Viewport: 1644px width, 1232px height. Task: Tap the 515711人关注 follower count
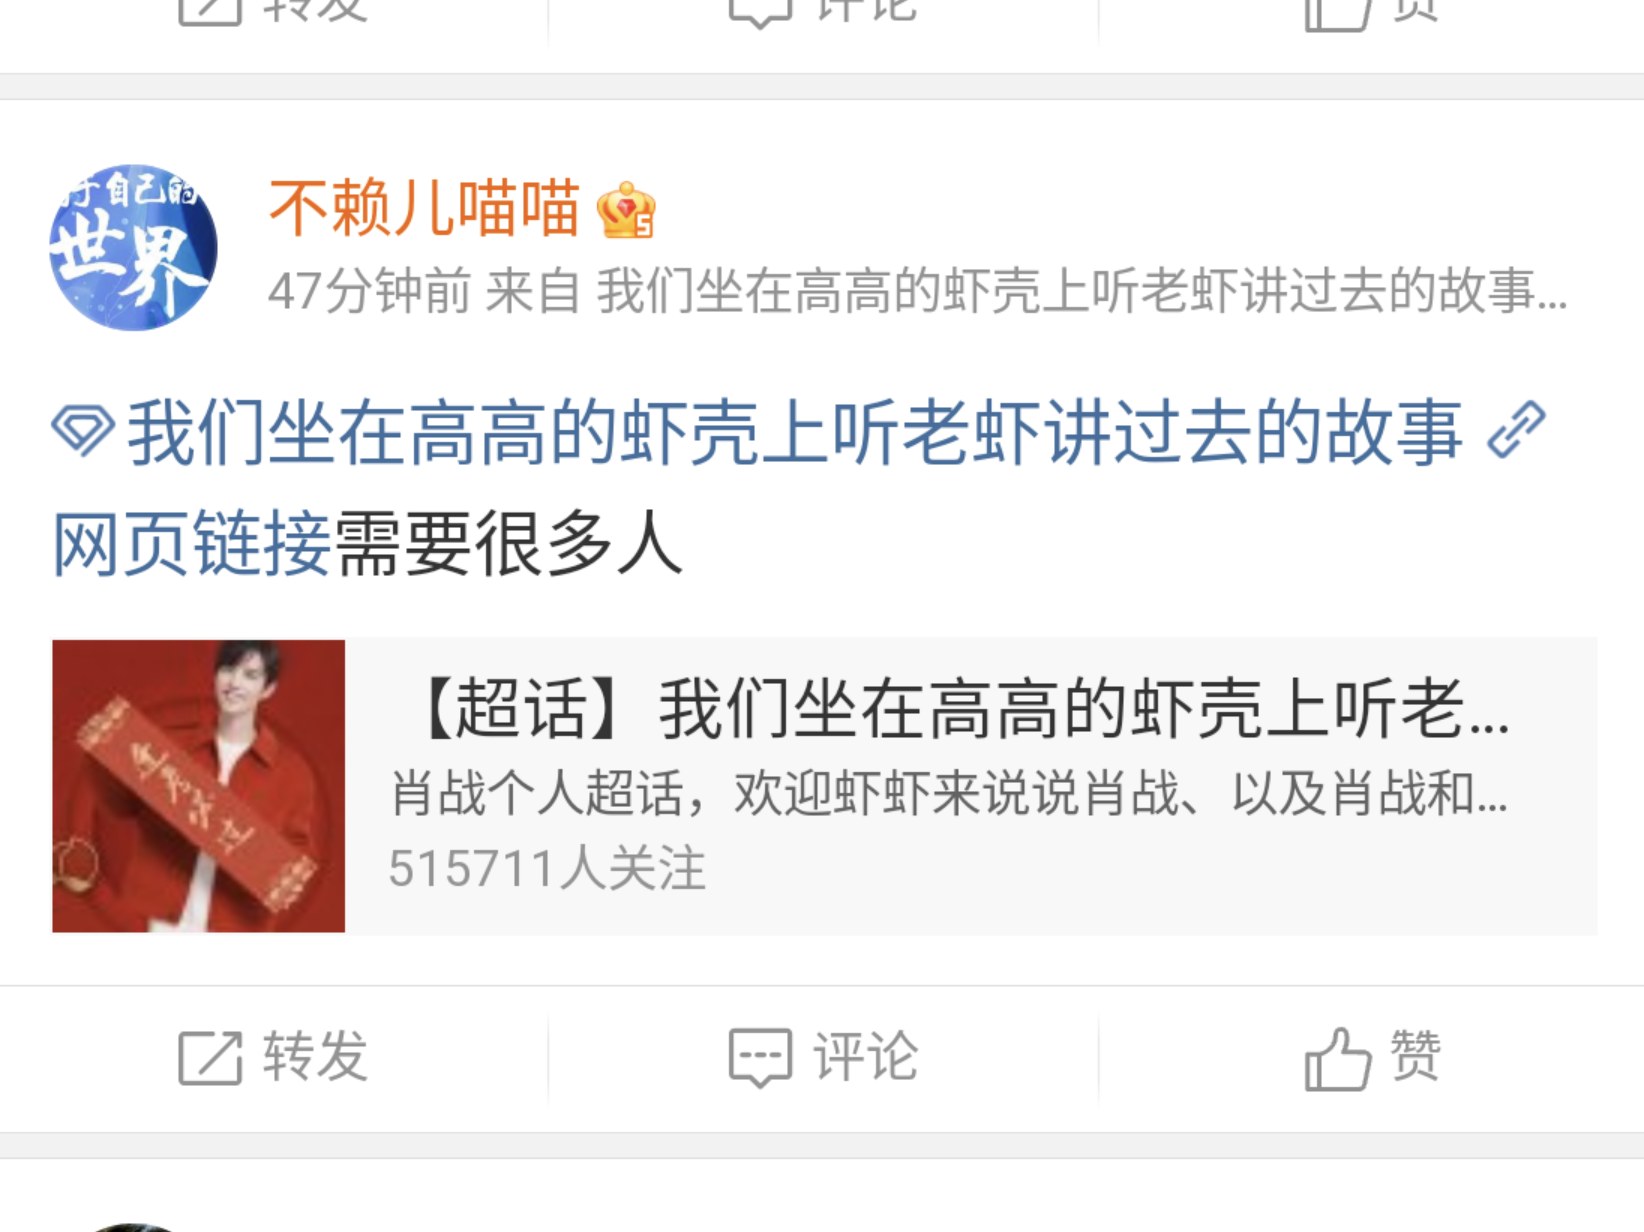(547, 868)
